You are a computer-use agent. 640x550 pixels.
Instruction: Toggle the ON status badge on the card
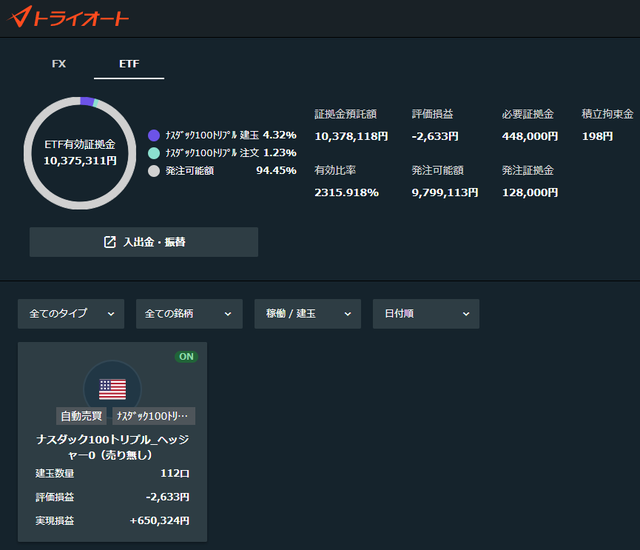187,357
